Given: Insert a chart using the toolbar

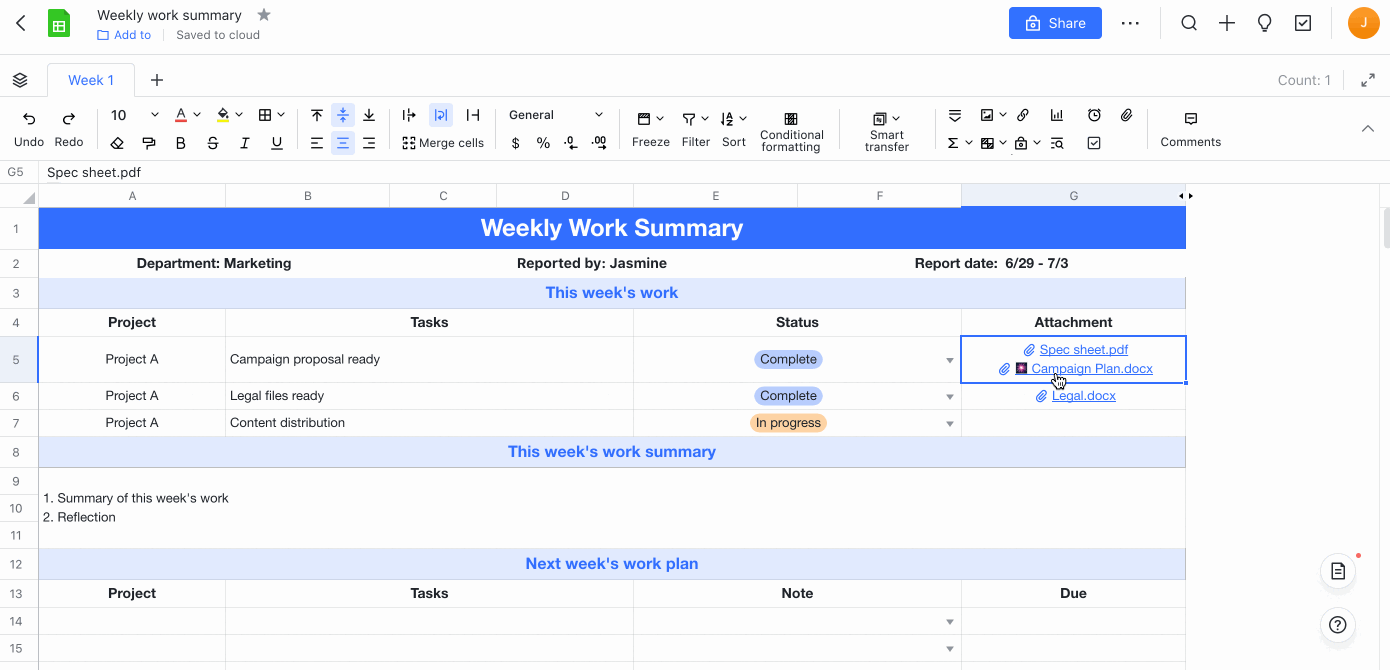Looking at the screenshot, I should [x=1057, y=115].
